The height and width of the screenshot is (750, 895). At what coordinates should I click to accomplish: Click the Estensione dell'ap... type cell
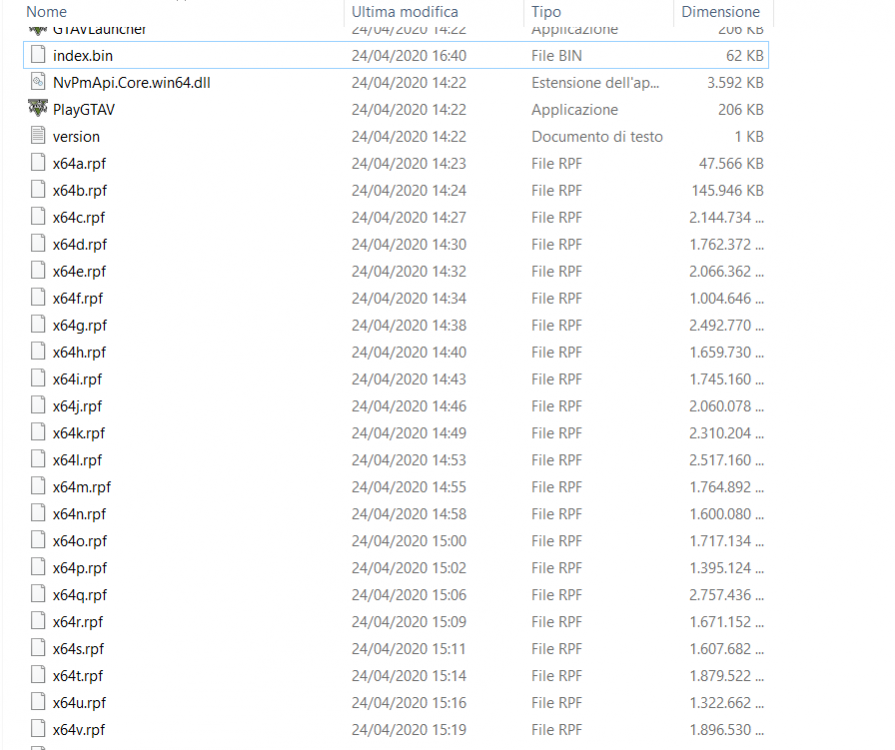click(595, 83)
